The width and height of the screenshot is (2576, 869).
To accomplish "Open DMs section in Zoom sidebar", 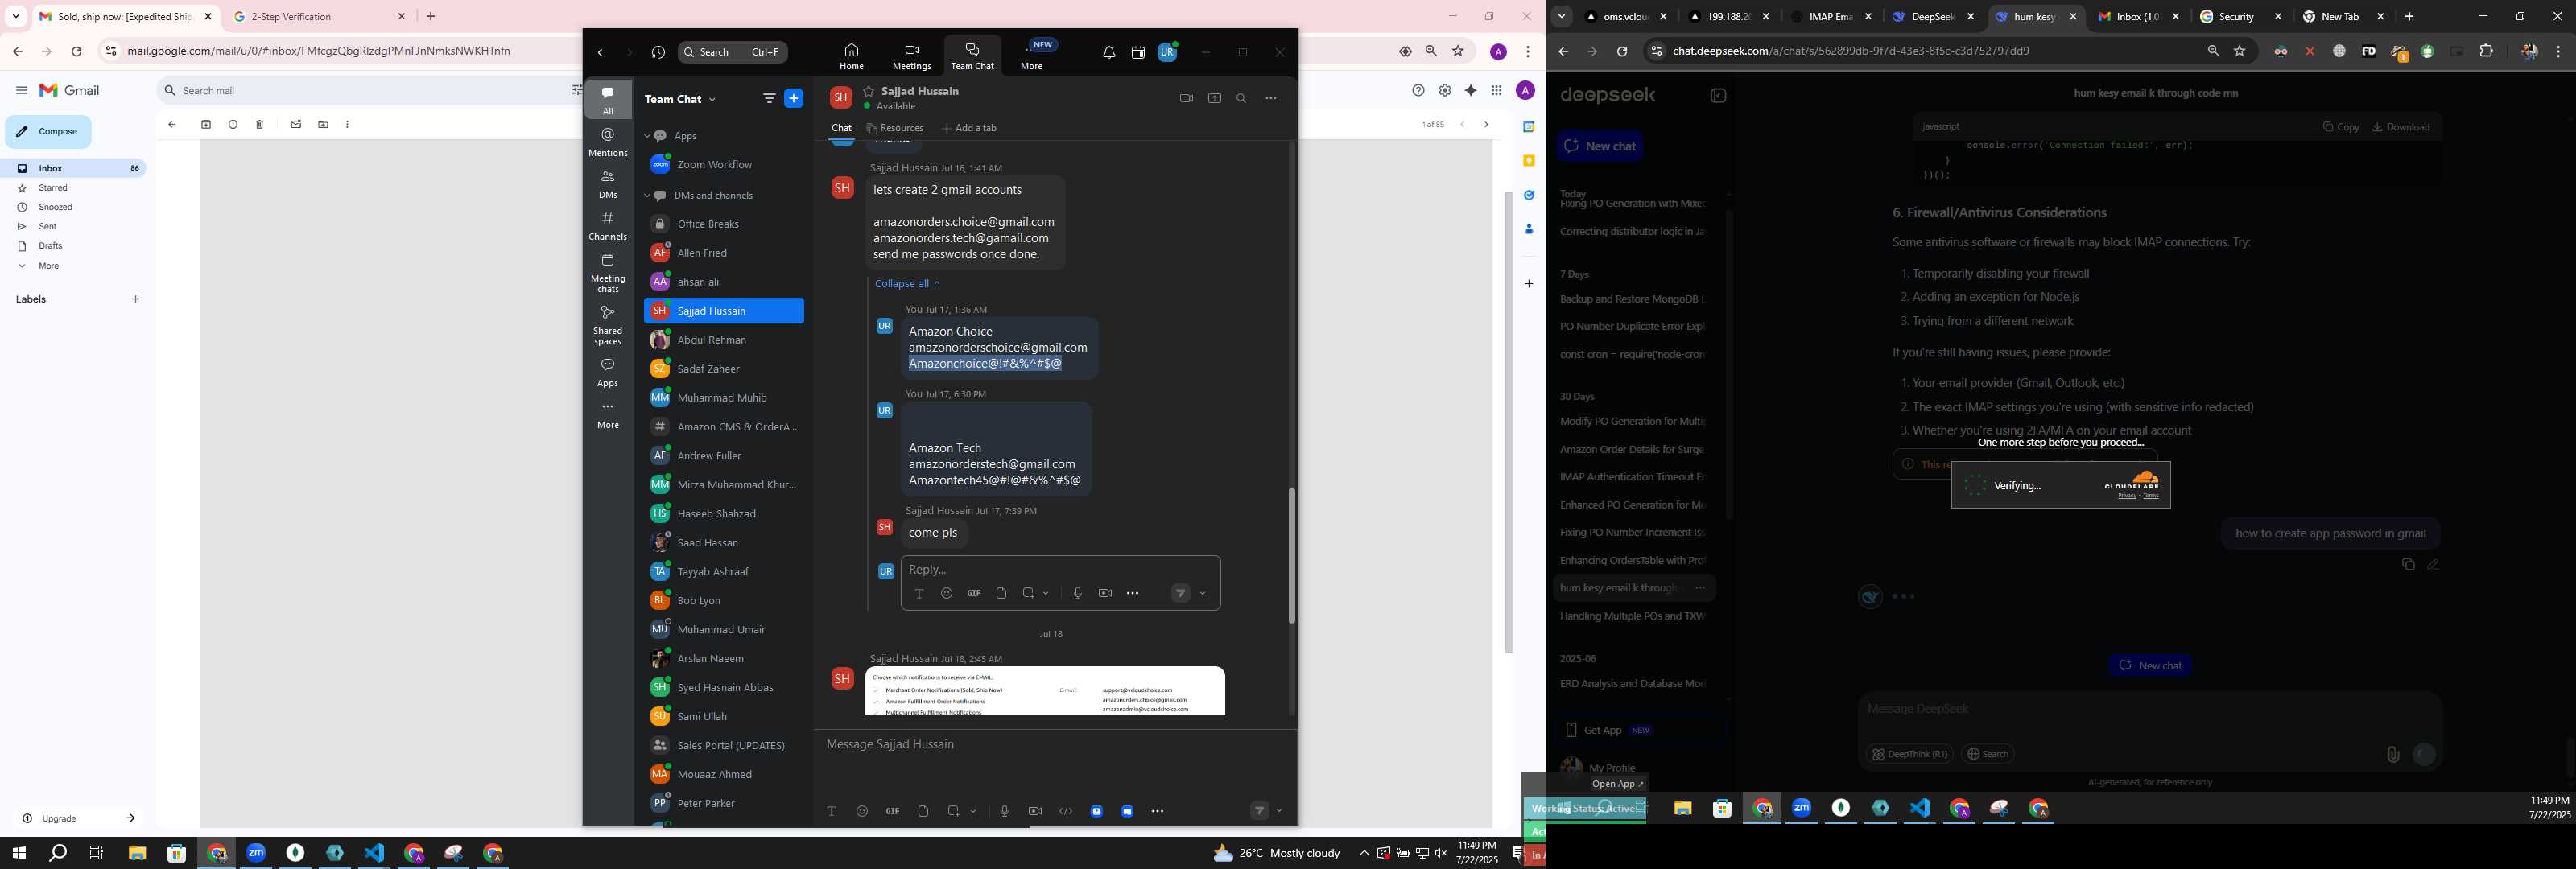I will click(x=608, y=184).
